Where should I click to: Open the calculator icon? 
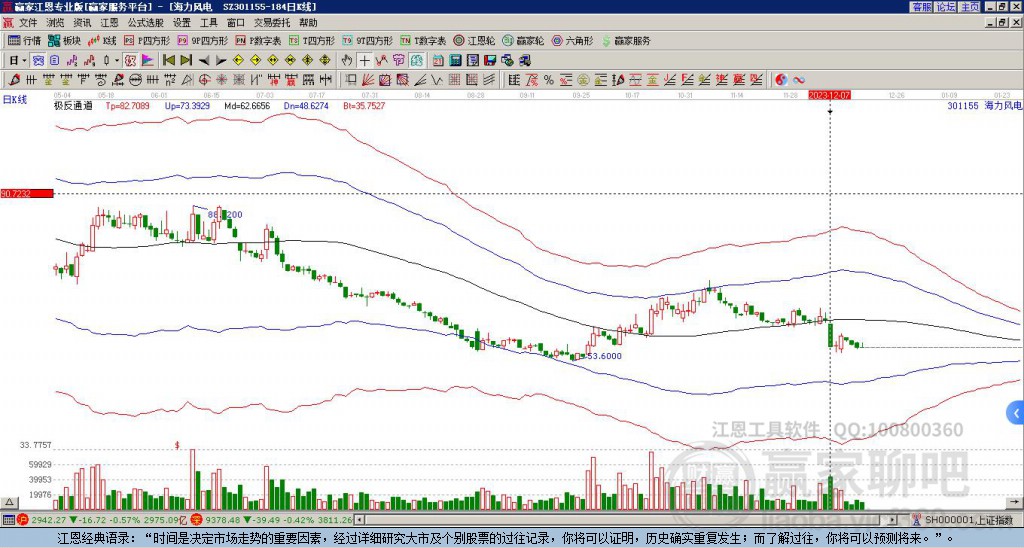[x=455, y=61]
